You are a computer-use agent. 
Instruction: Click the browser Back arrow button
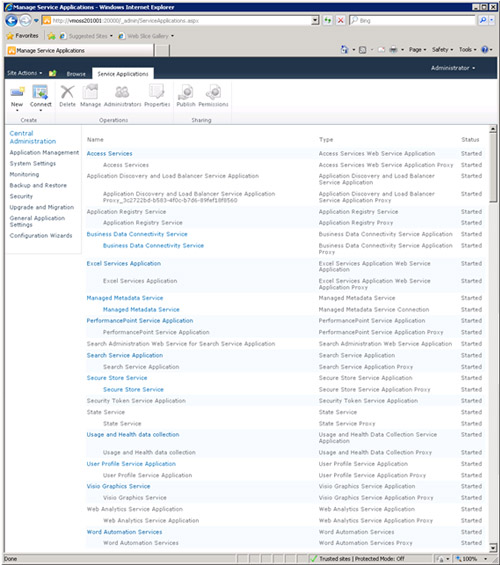click(x=12, y=21)
